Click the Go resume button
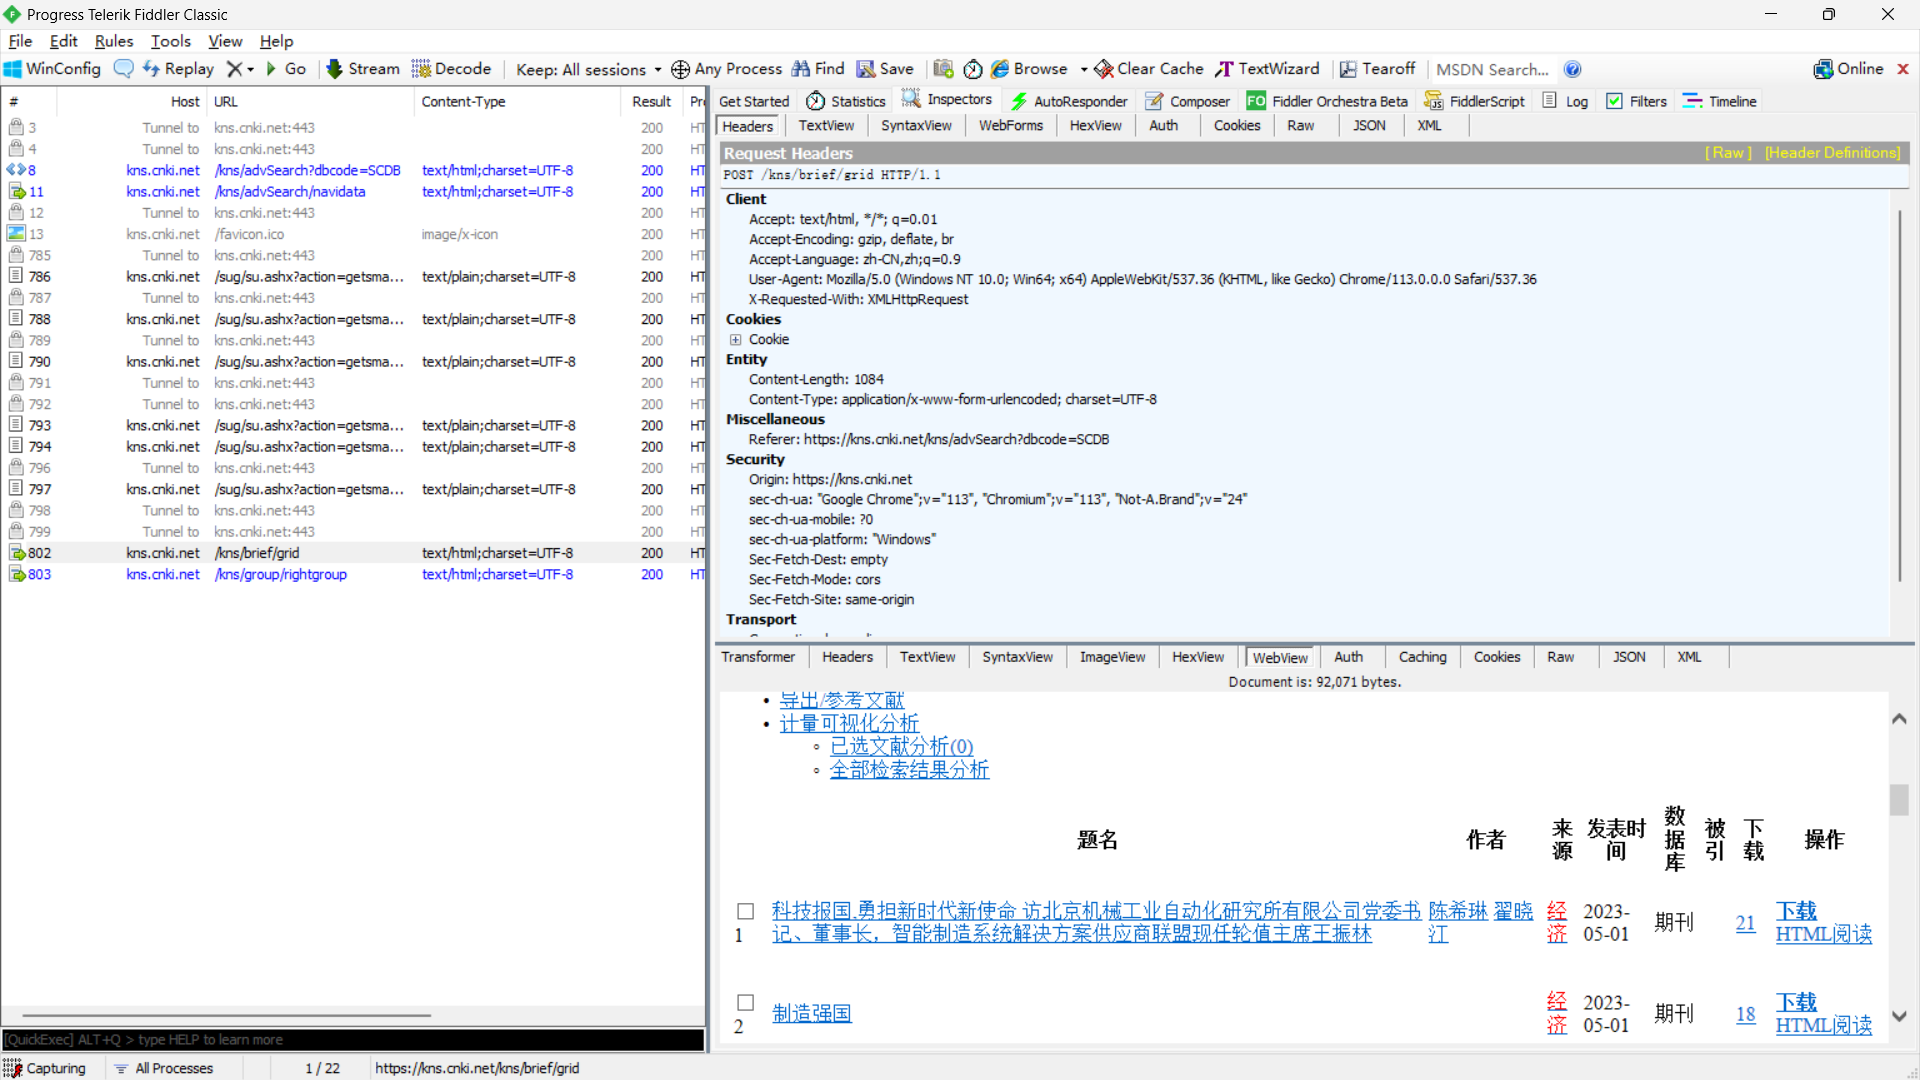This screenshot has width=1920, height=1080. 285,69
